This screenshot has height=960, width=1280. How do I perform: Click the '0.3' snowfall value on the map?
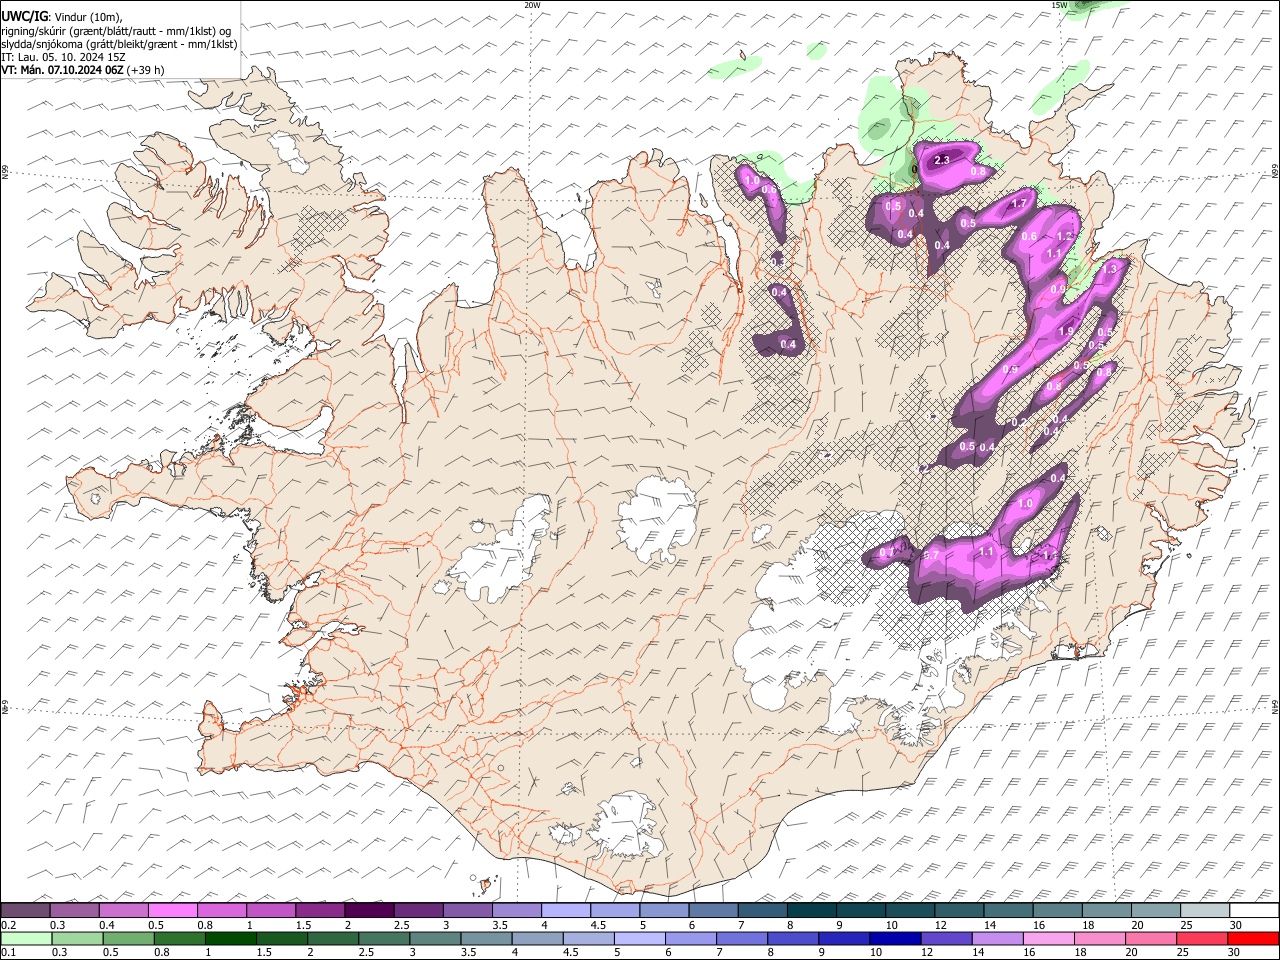tap(776, 261)
